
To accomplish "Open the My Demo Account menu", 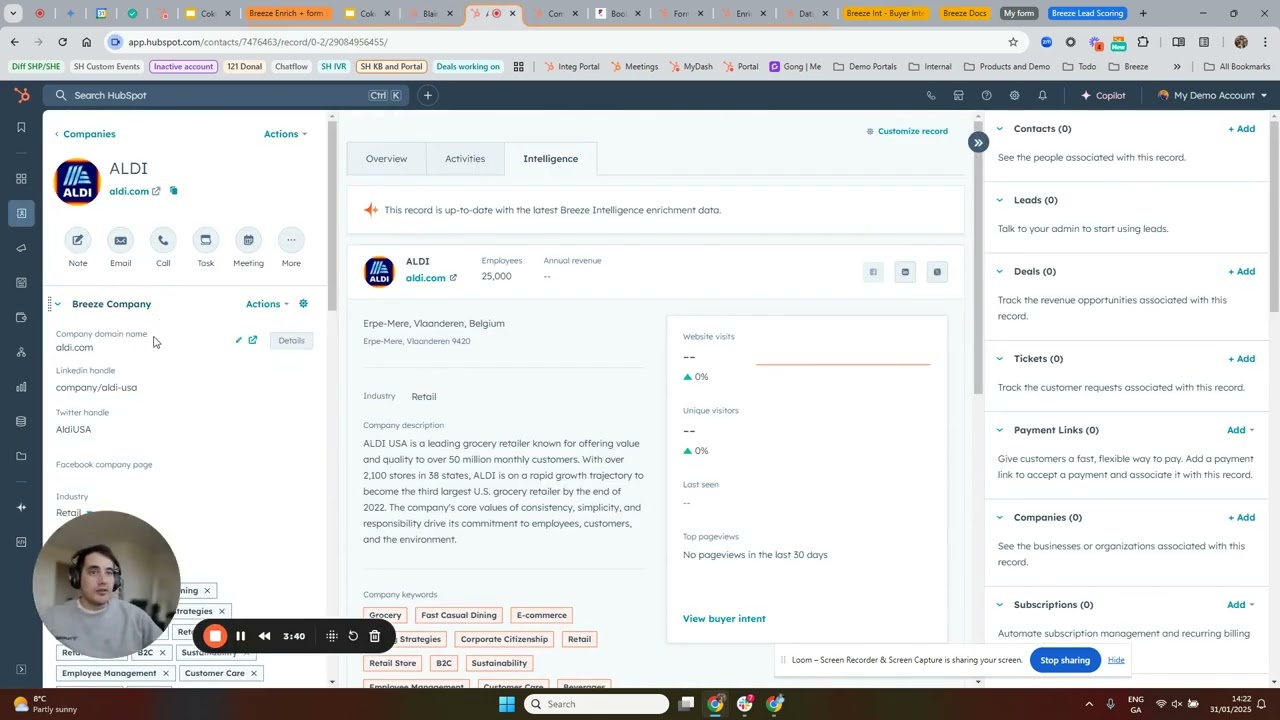I will 1212,95.
